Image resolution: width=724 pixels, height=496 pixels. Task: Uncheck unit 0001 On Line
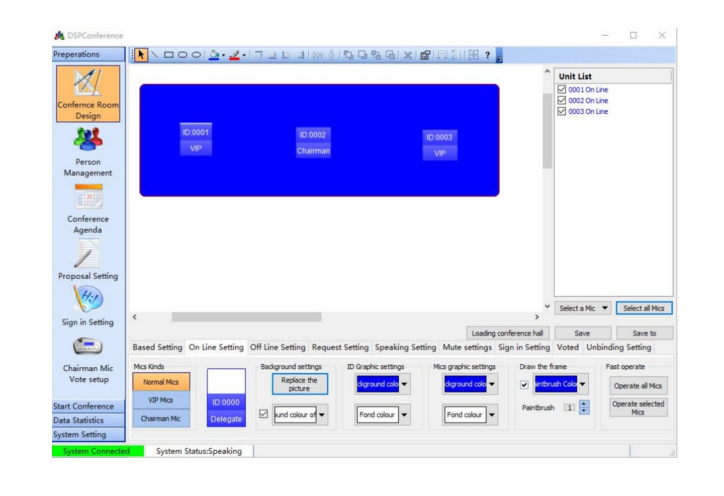coord(564,89)
